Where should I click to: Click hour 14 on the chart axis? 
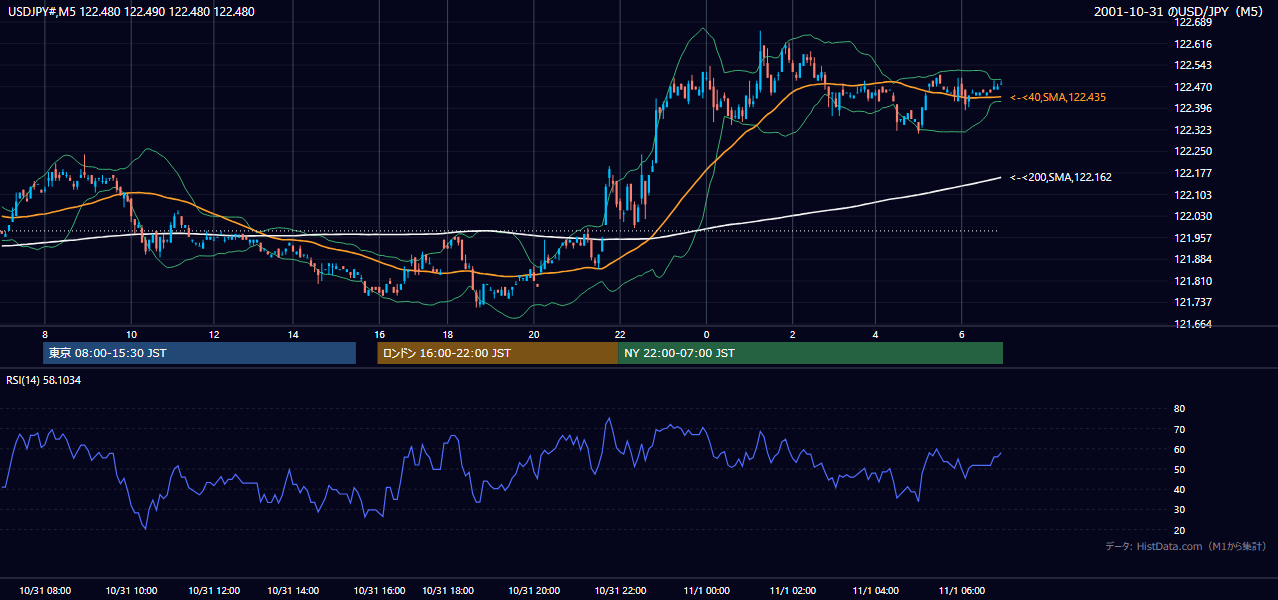tap(293, 334)
